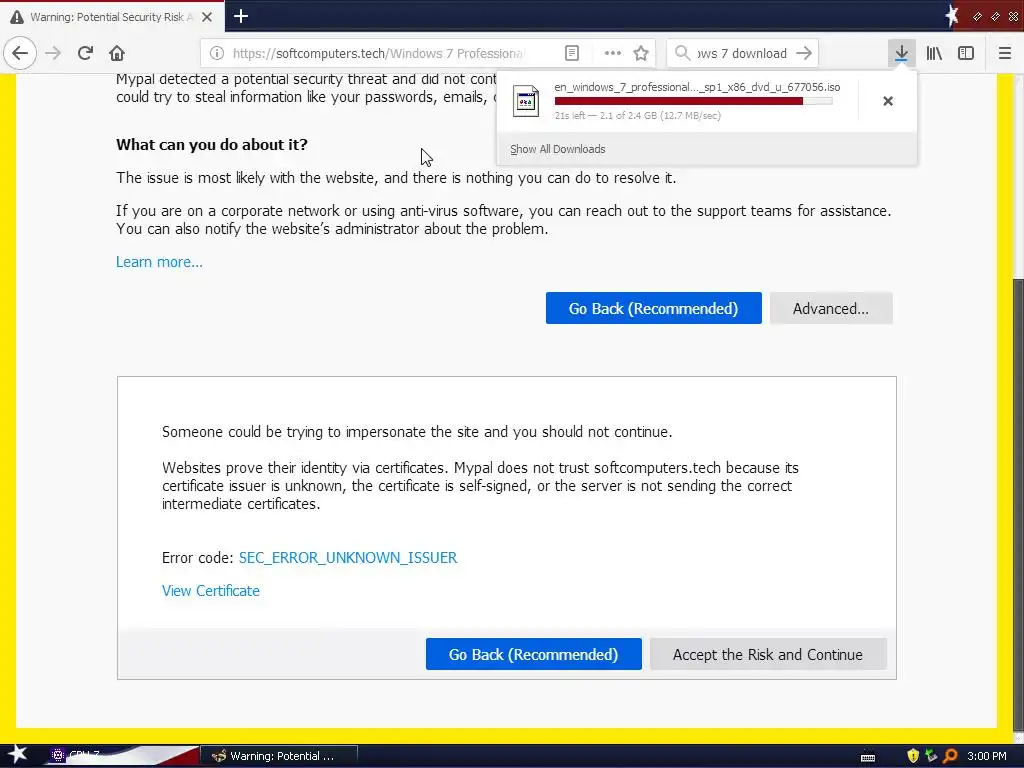This screenshot has width=1024, height=768.
Task: Open the hamburger application menu
Action: (x=1005, y=53)
